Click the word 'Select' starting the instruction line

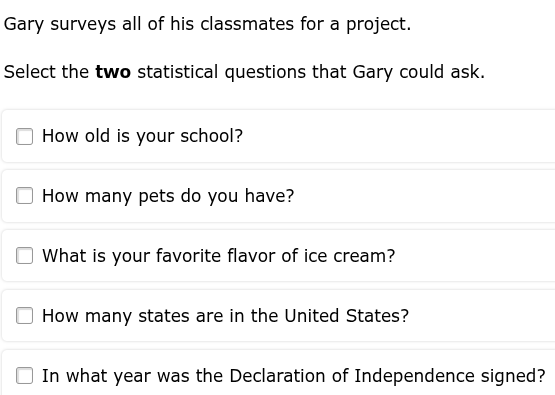(x=29, y=72)
